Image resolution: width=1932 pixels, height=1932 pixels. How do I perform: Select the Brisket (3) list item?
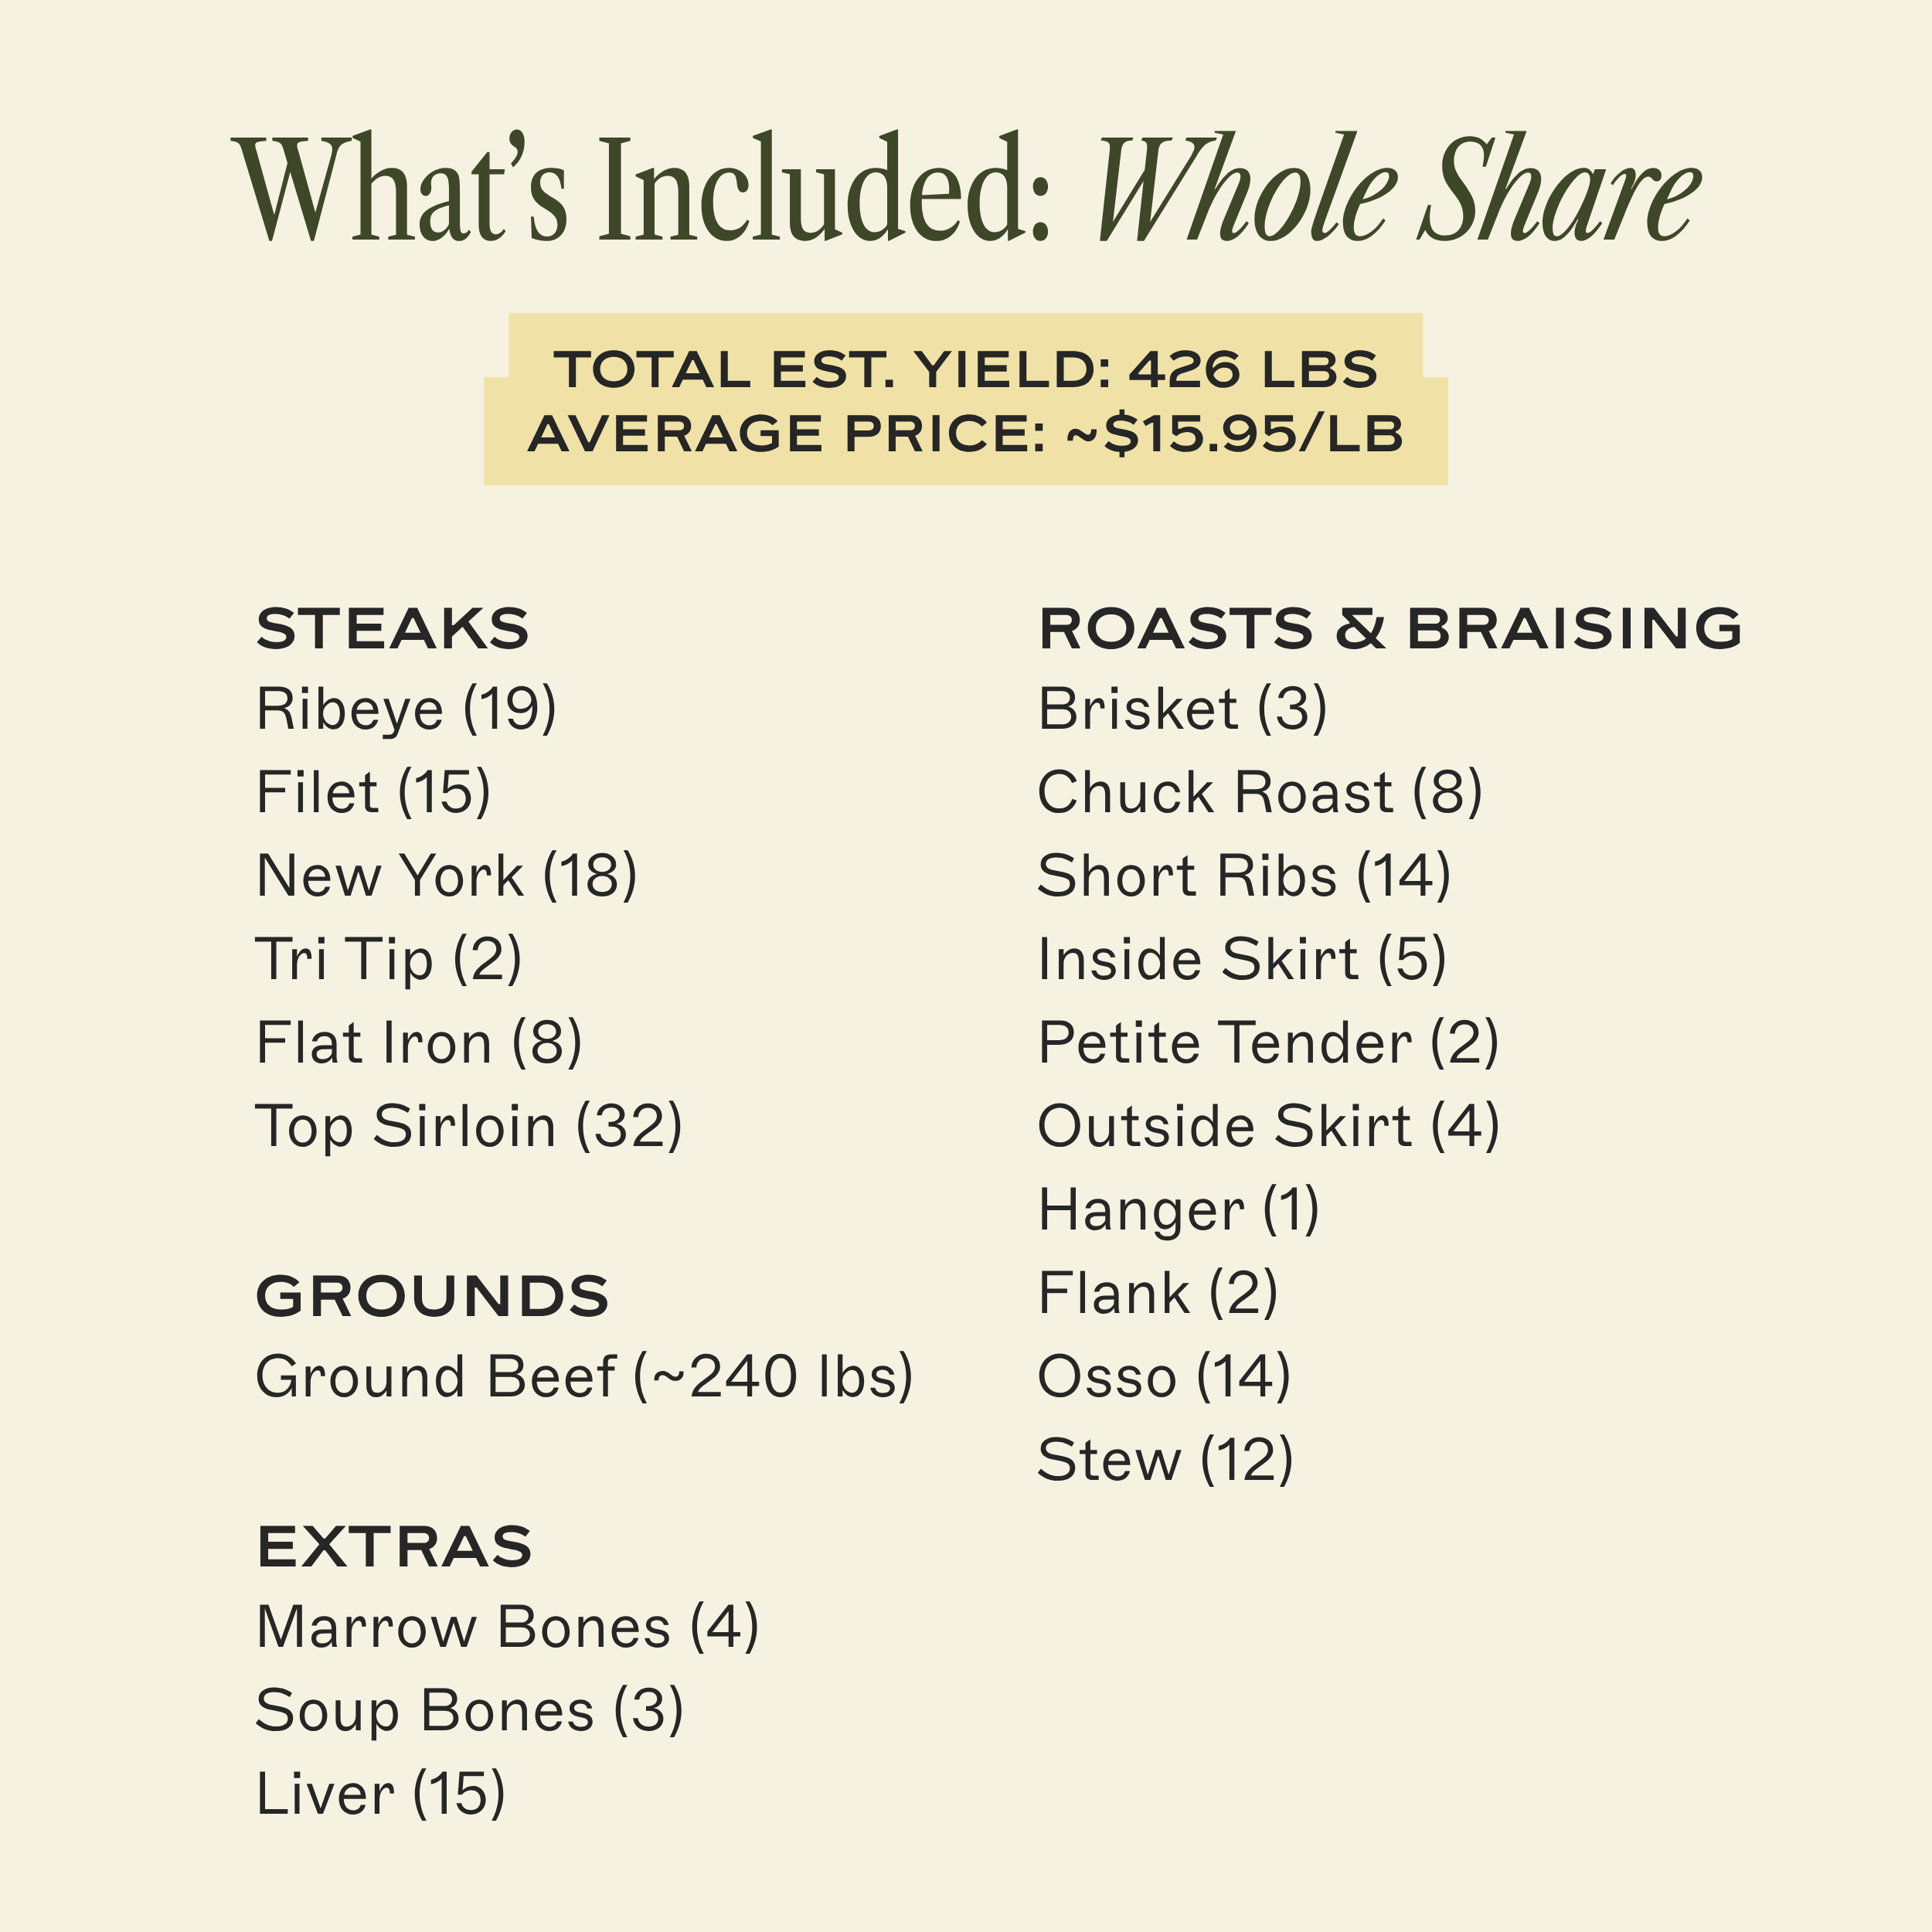(x=1182, y=710)
